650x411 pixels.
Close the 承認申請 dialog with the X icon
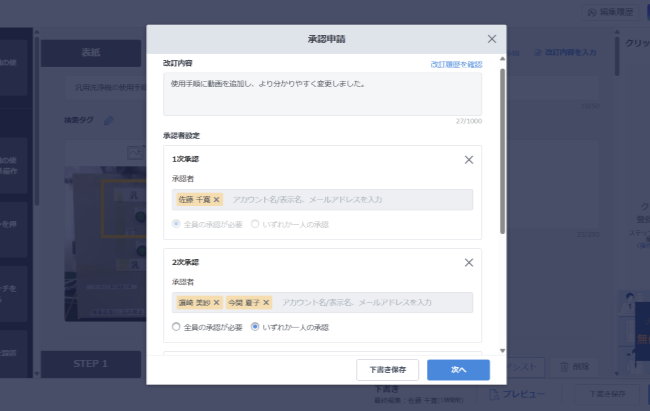coord(492,39)
